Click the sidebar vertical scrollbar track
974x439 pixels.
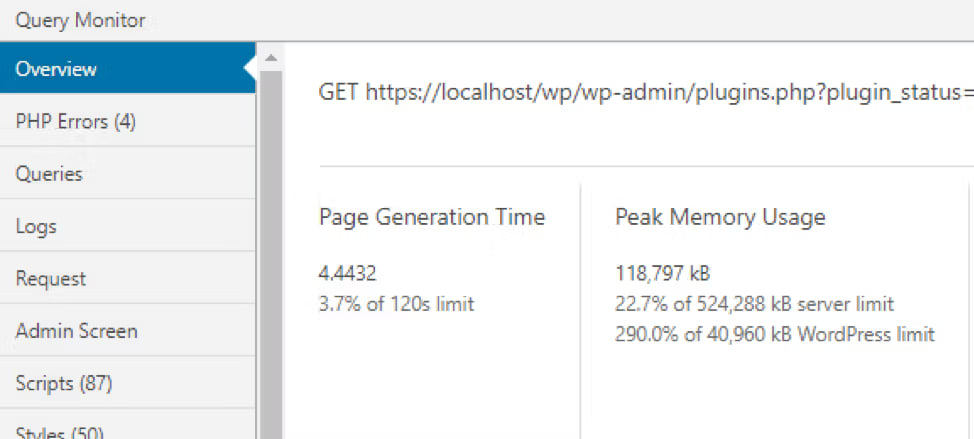270,255
